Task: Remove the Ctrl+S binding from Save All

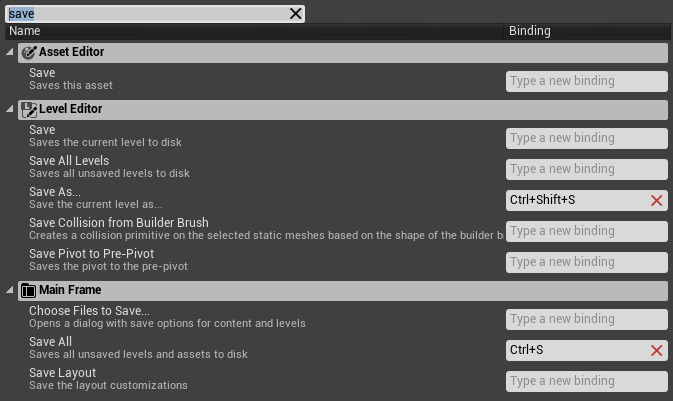Action: coord(657,350)
